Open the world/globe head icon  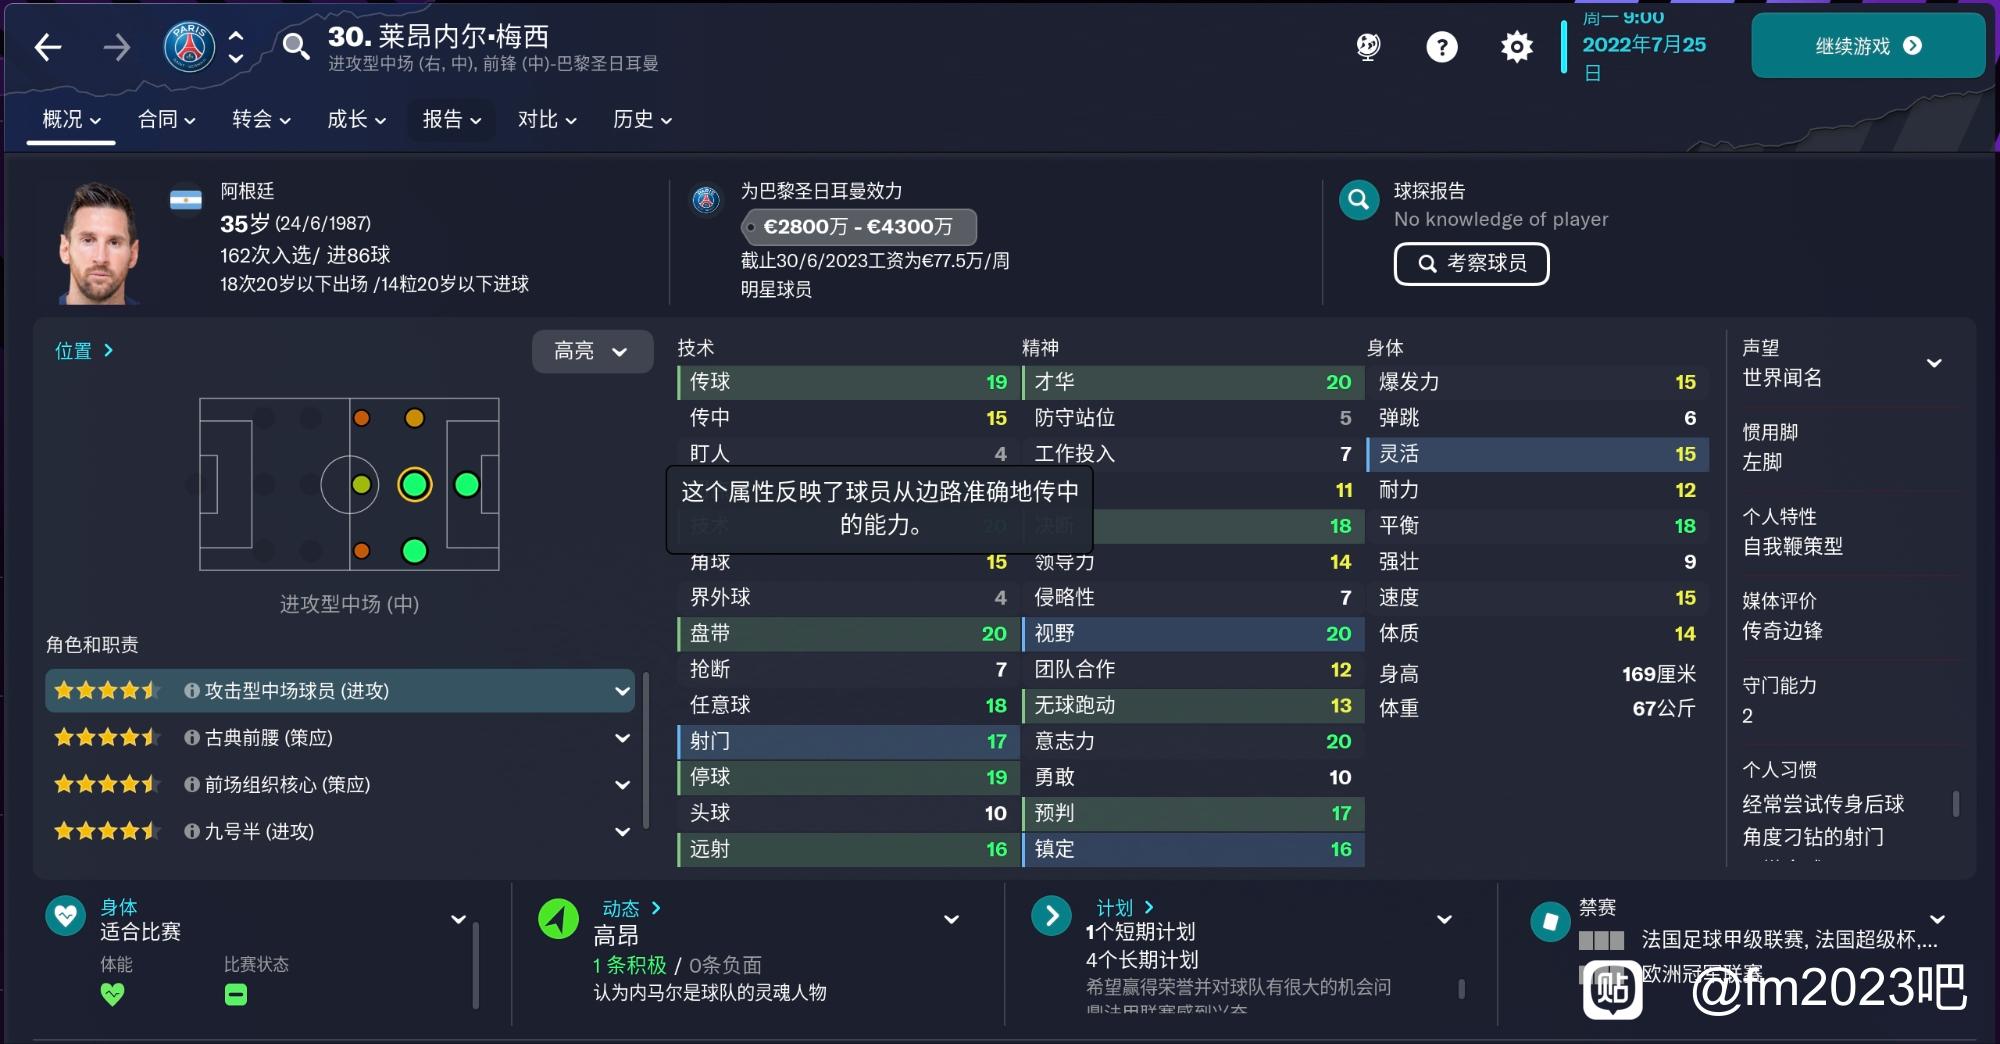coord(1368,46)
